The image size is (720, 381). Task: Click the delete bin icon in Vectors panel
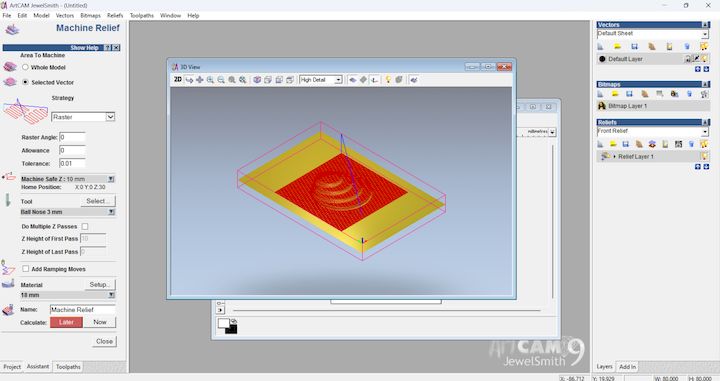(x=687, y=46)
